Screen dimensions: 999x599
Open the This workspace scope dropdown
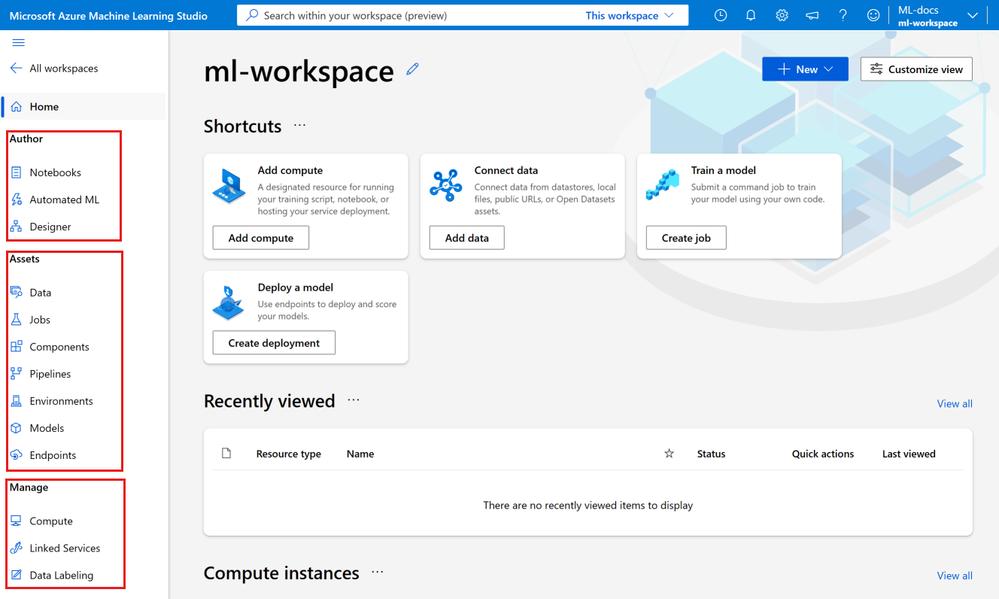tap(629, 15)
